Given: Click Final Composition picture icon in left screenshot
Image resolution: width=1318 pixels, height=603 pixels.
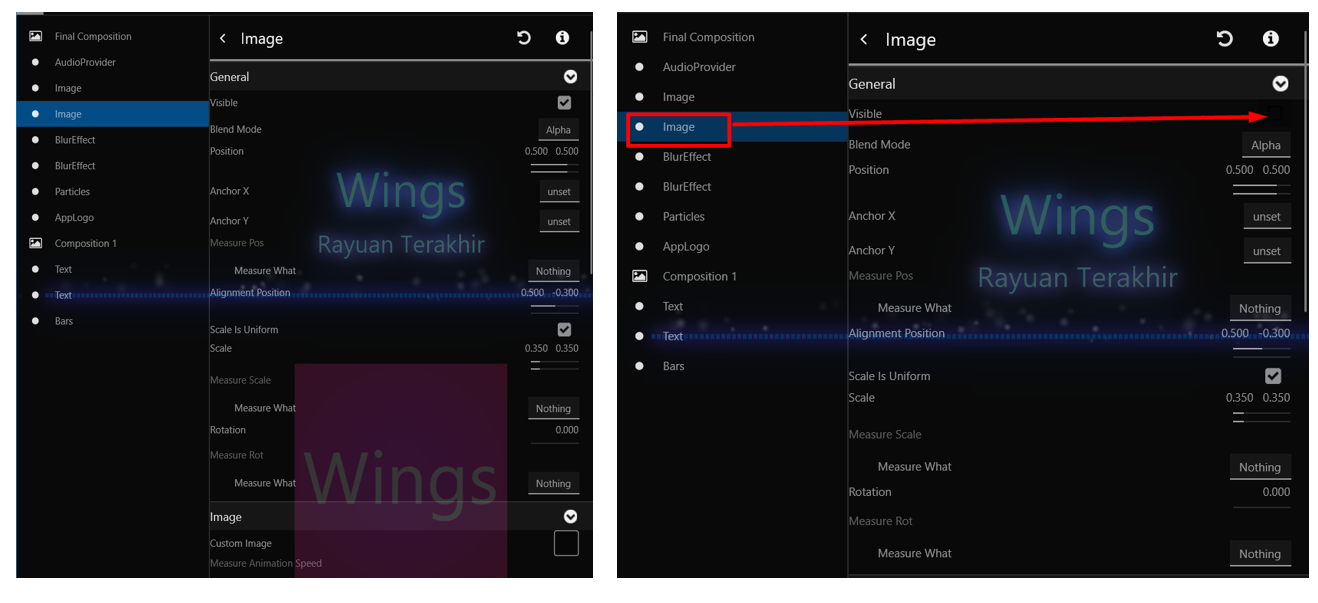Looking at the screenshot, I should 35,36.
